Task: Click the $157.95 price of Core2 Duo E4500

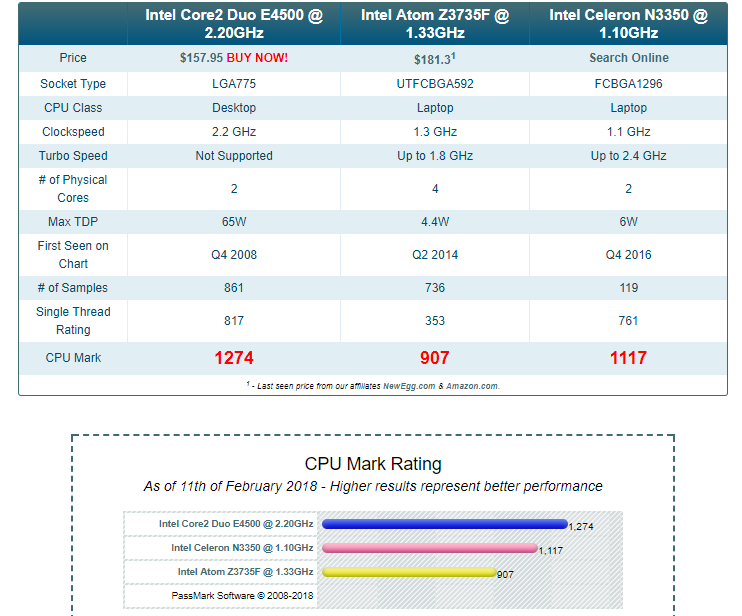Action: 201,58
